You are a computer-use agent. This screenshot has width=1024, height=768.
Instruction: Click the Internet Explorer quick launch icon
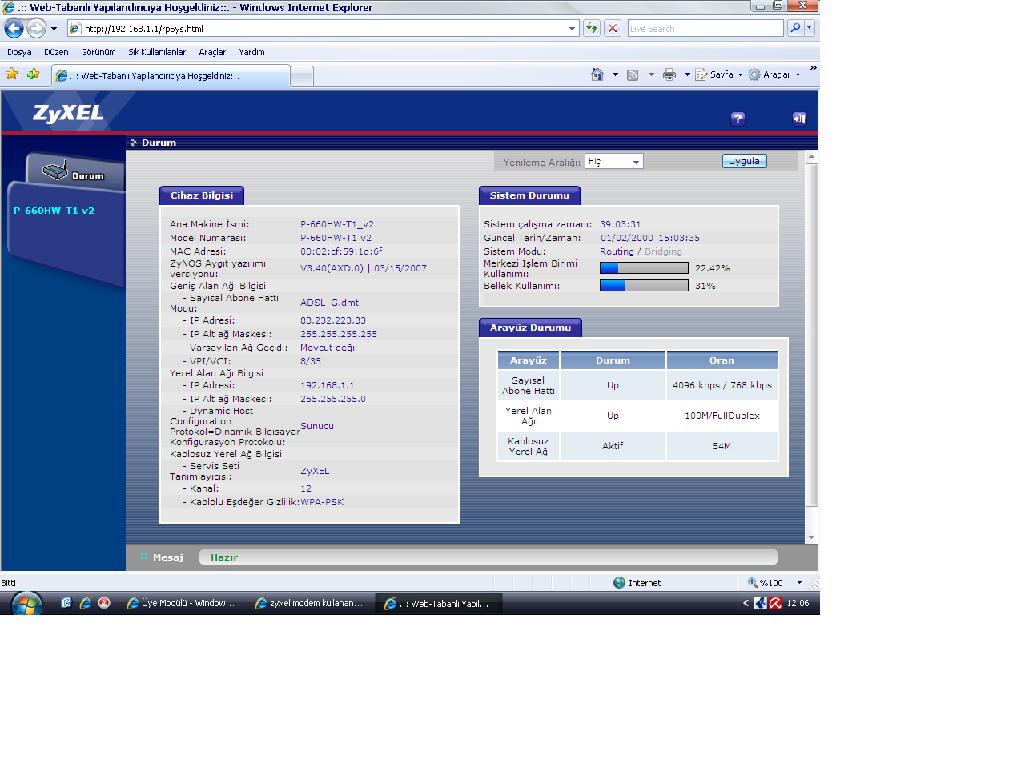[x=85, y=603]
